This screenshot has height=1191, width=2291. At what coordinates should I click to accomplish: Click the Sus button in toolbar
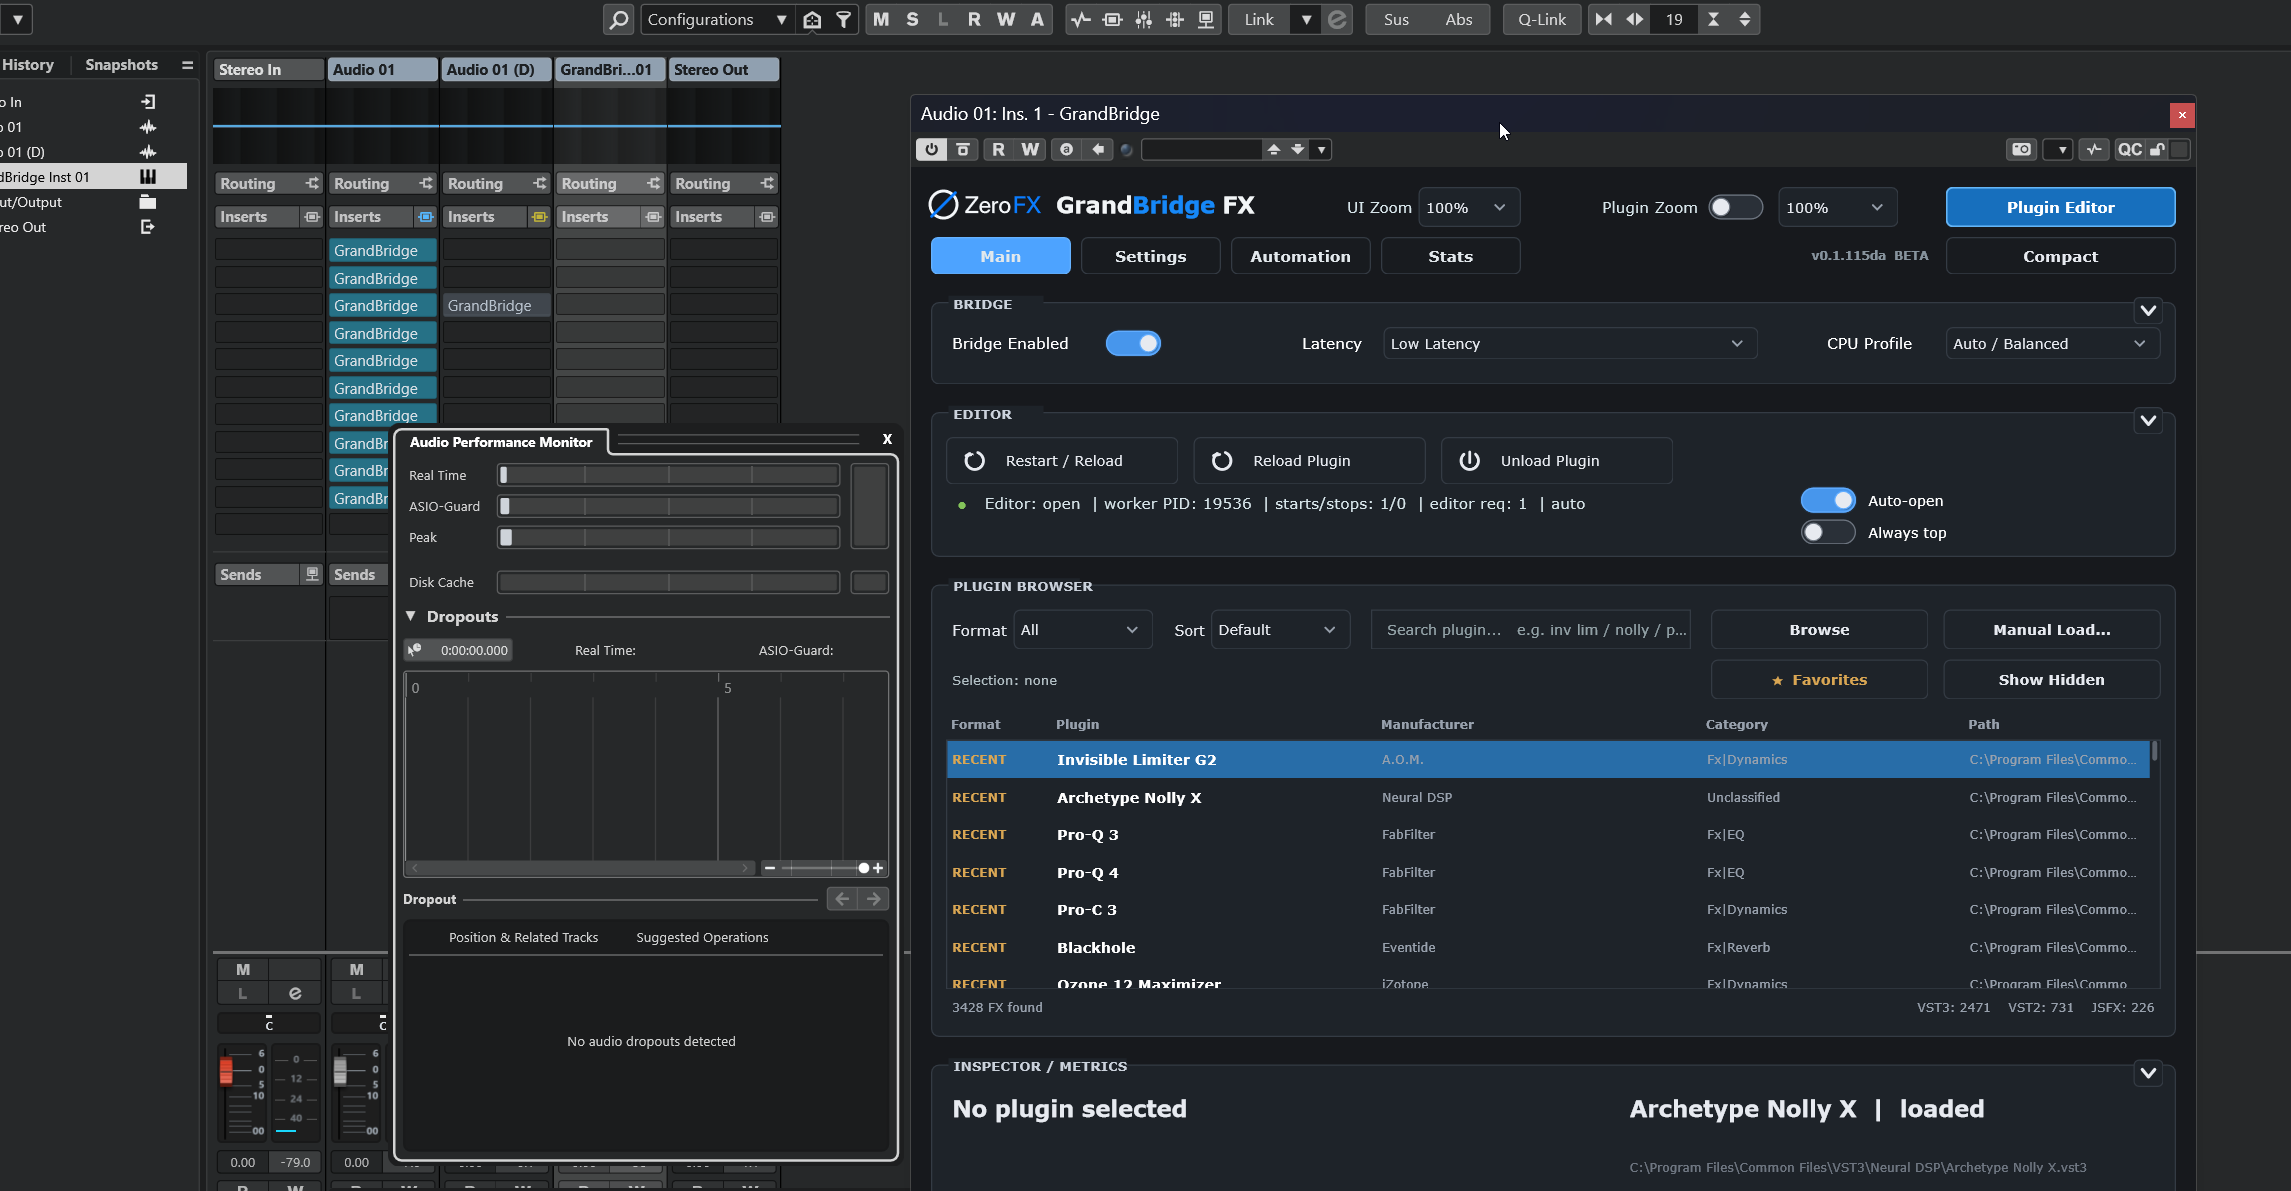pos(1396,19)
